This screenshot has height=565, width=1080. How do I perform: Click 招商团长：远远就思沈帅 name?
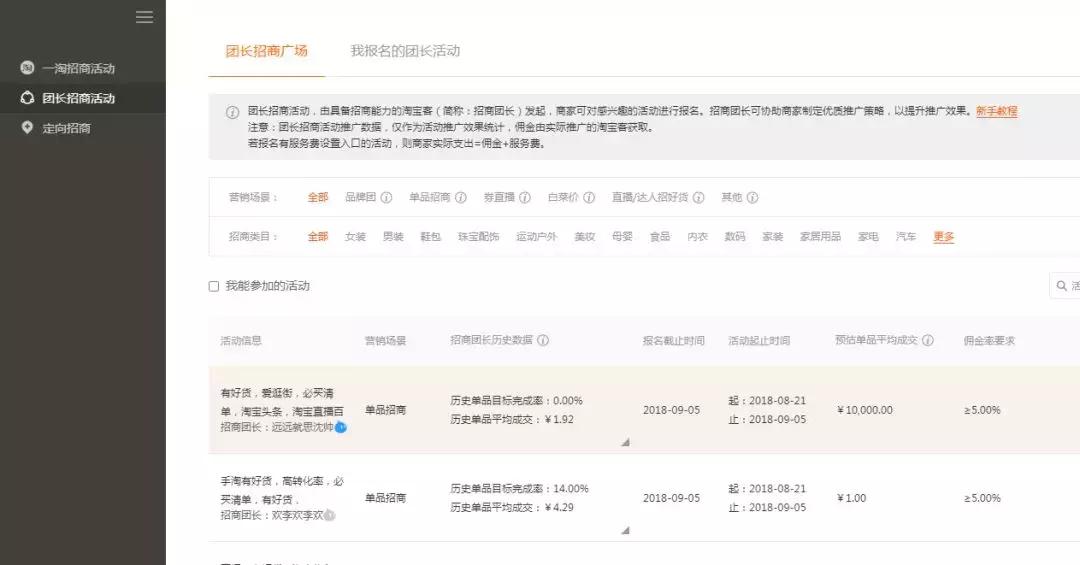(x=277, y=428)
